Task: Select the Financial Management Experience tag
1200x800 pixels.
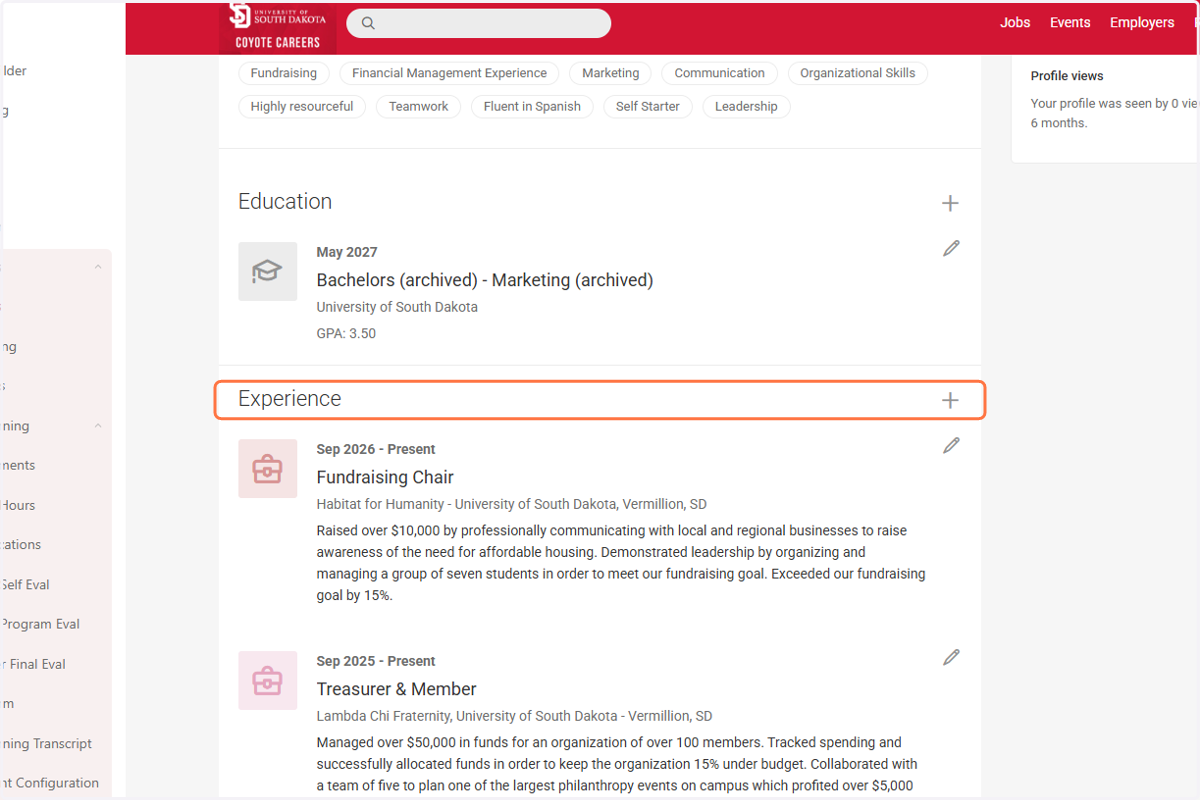Action: click(x=449, y=73)
